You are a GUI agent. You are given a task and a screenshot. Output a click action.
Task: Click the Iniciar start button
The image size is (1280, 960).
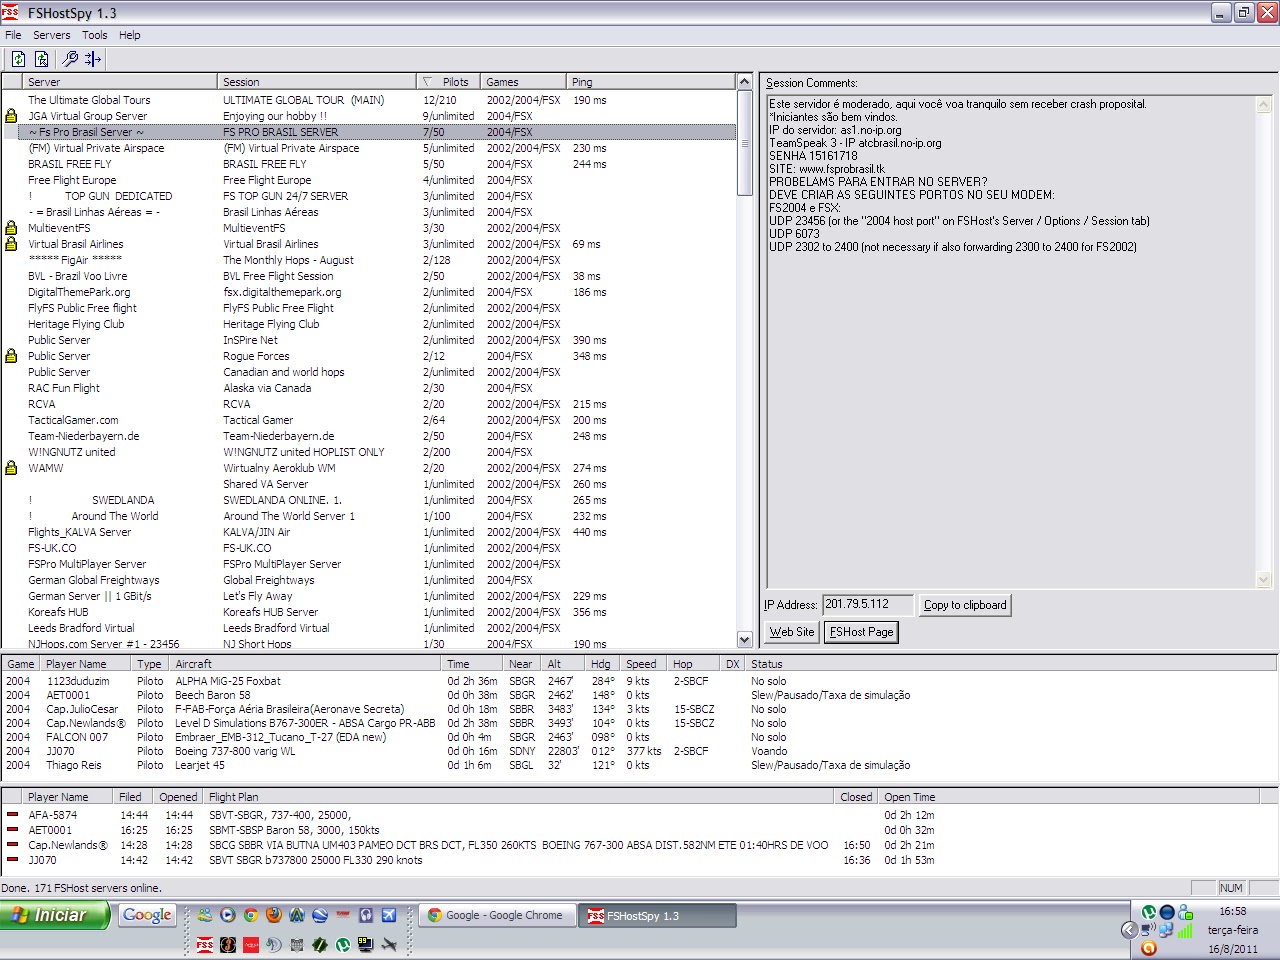click(x=55, y=915)
